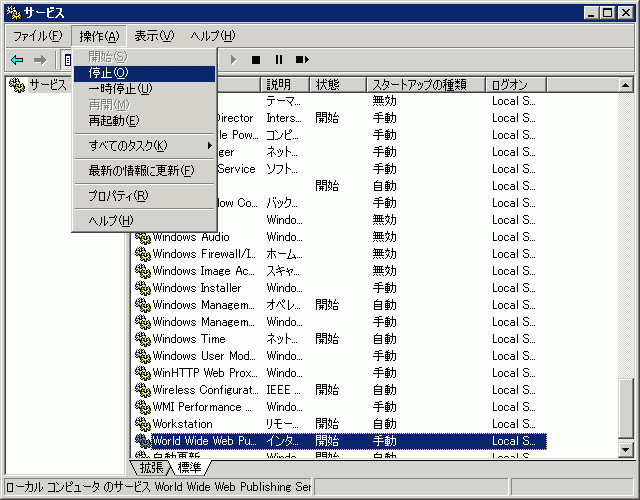Click the WMI Performance service icon
Screen dimensions: 640x500
coord(143,407)
